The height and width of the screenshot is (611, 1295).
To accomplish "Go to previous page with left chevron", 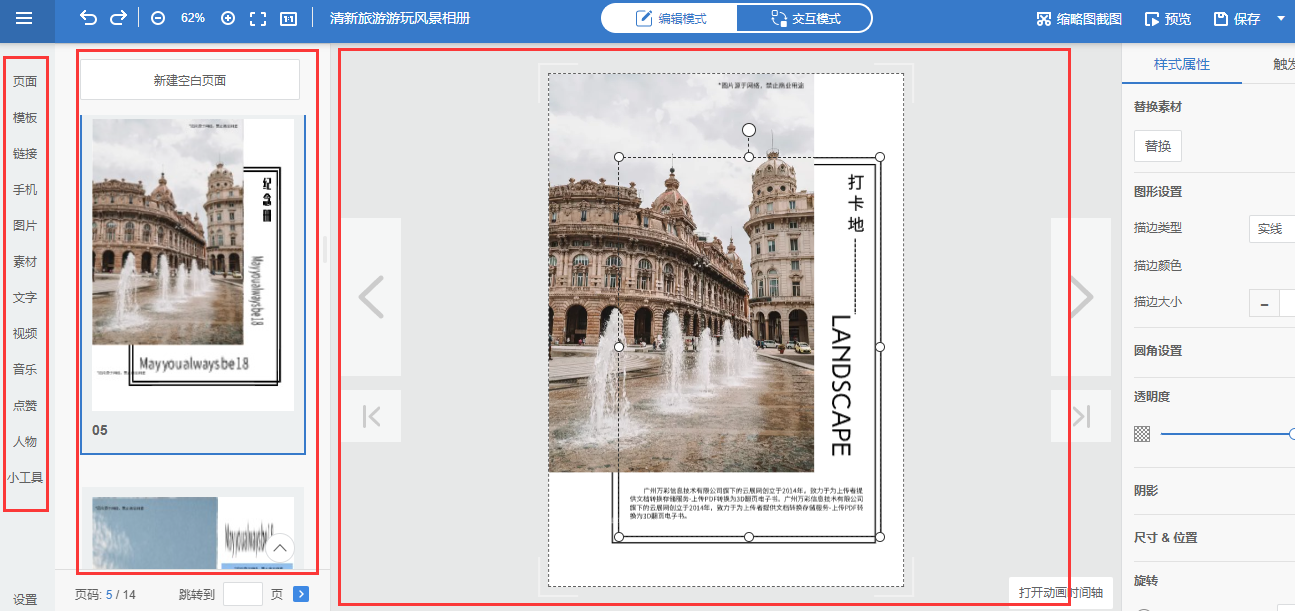I will pos(371,297).
